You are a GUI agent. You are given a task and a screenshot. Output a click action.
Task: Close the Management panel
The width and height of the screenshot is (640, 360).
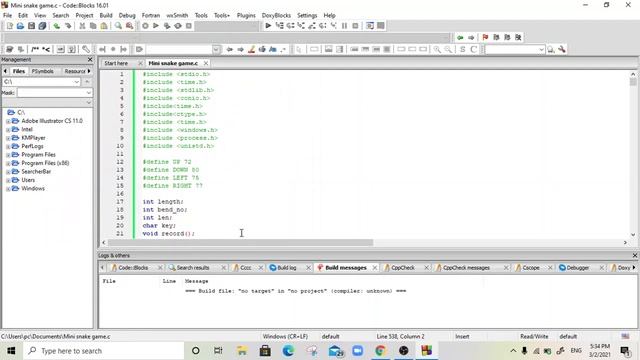click(x=90, y=60)
